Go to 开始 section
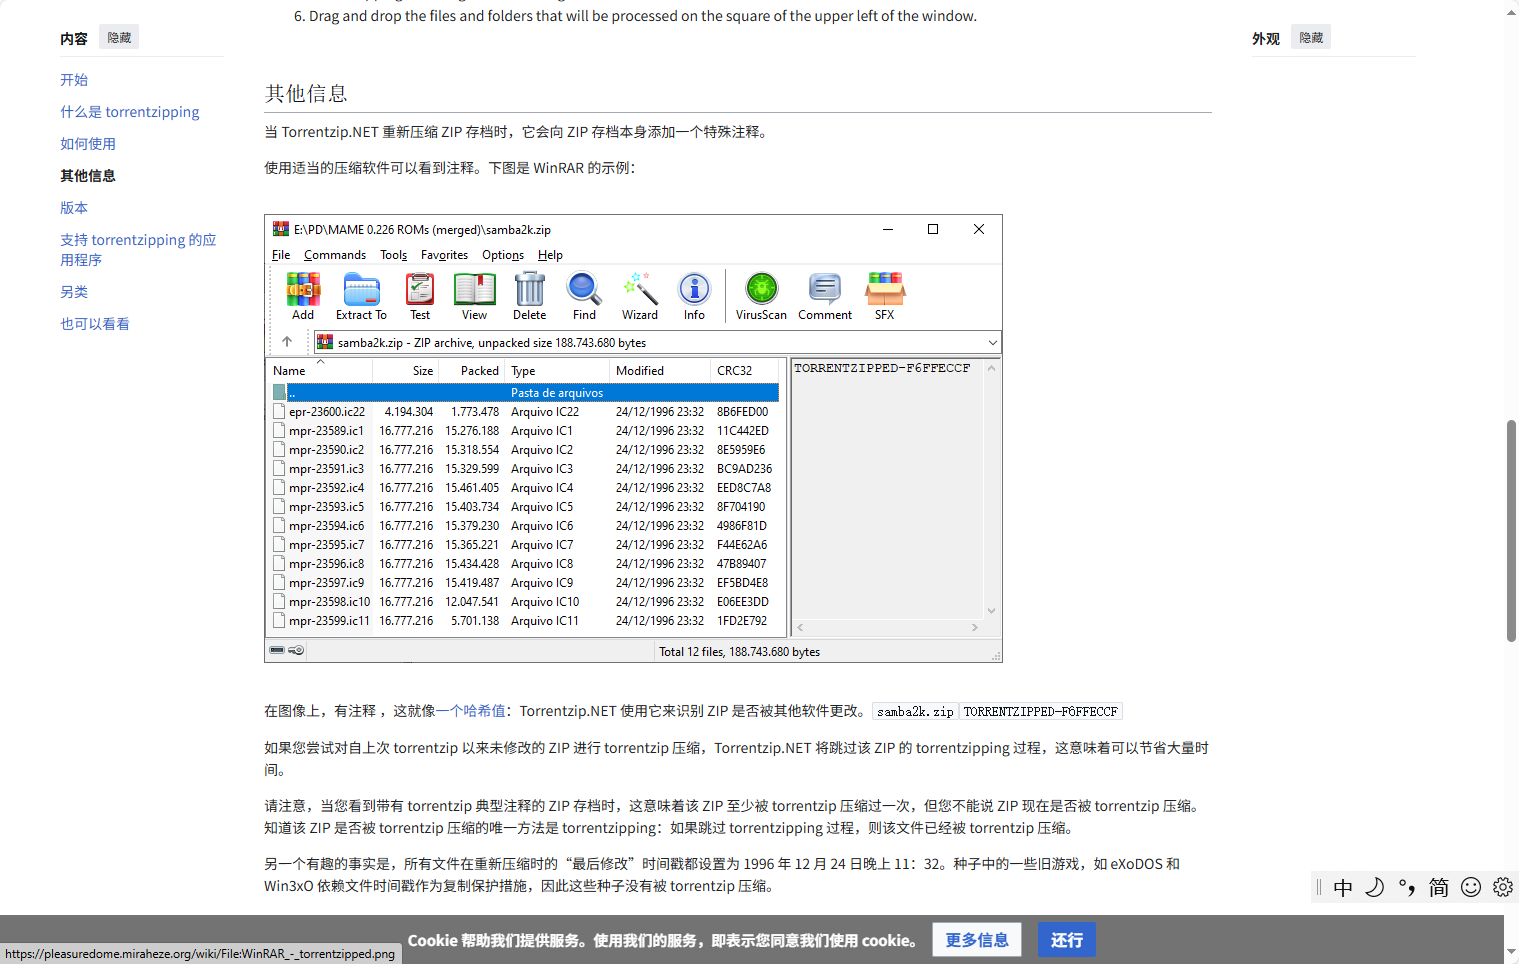 pyautogui.click(x=74, y=80)
